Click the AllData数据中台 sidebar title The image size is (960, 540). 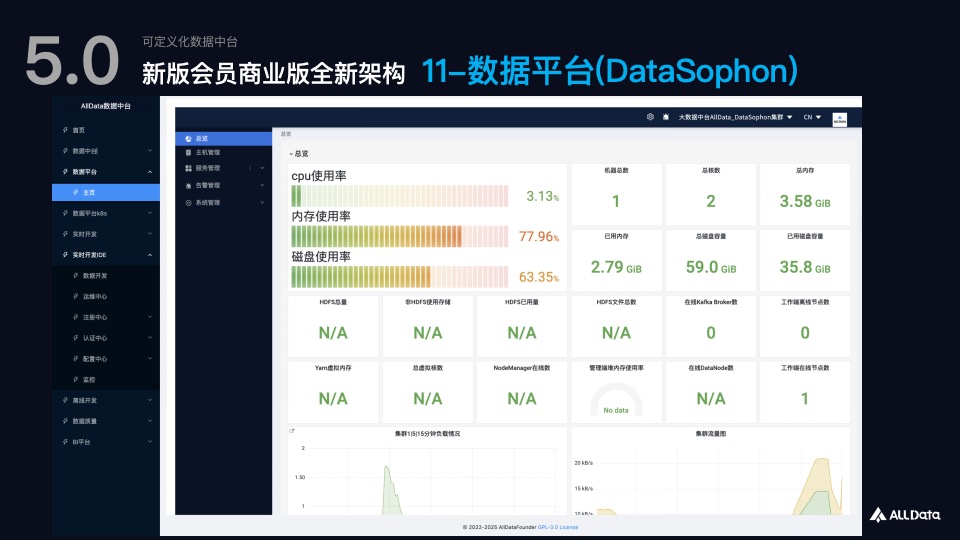tap(106, 106)
